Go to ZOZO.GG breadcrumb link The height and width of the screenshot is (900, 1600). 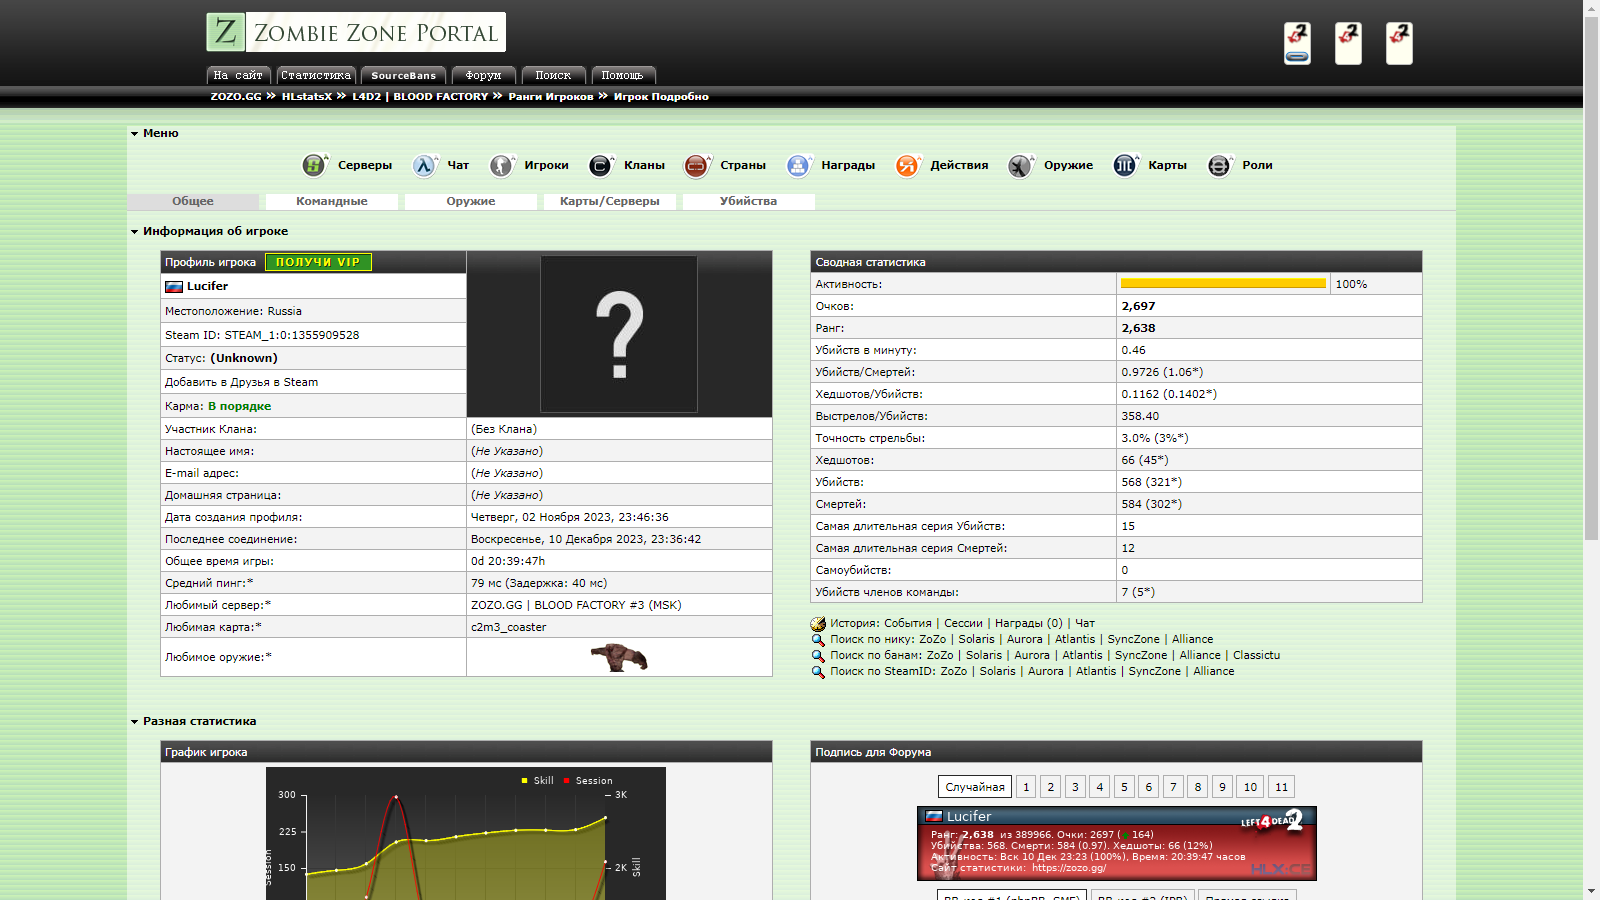(236, 97)
